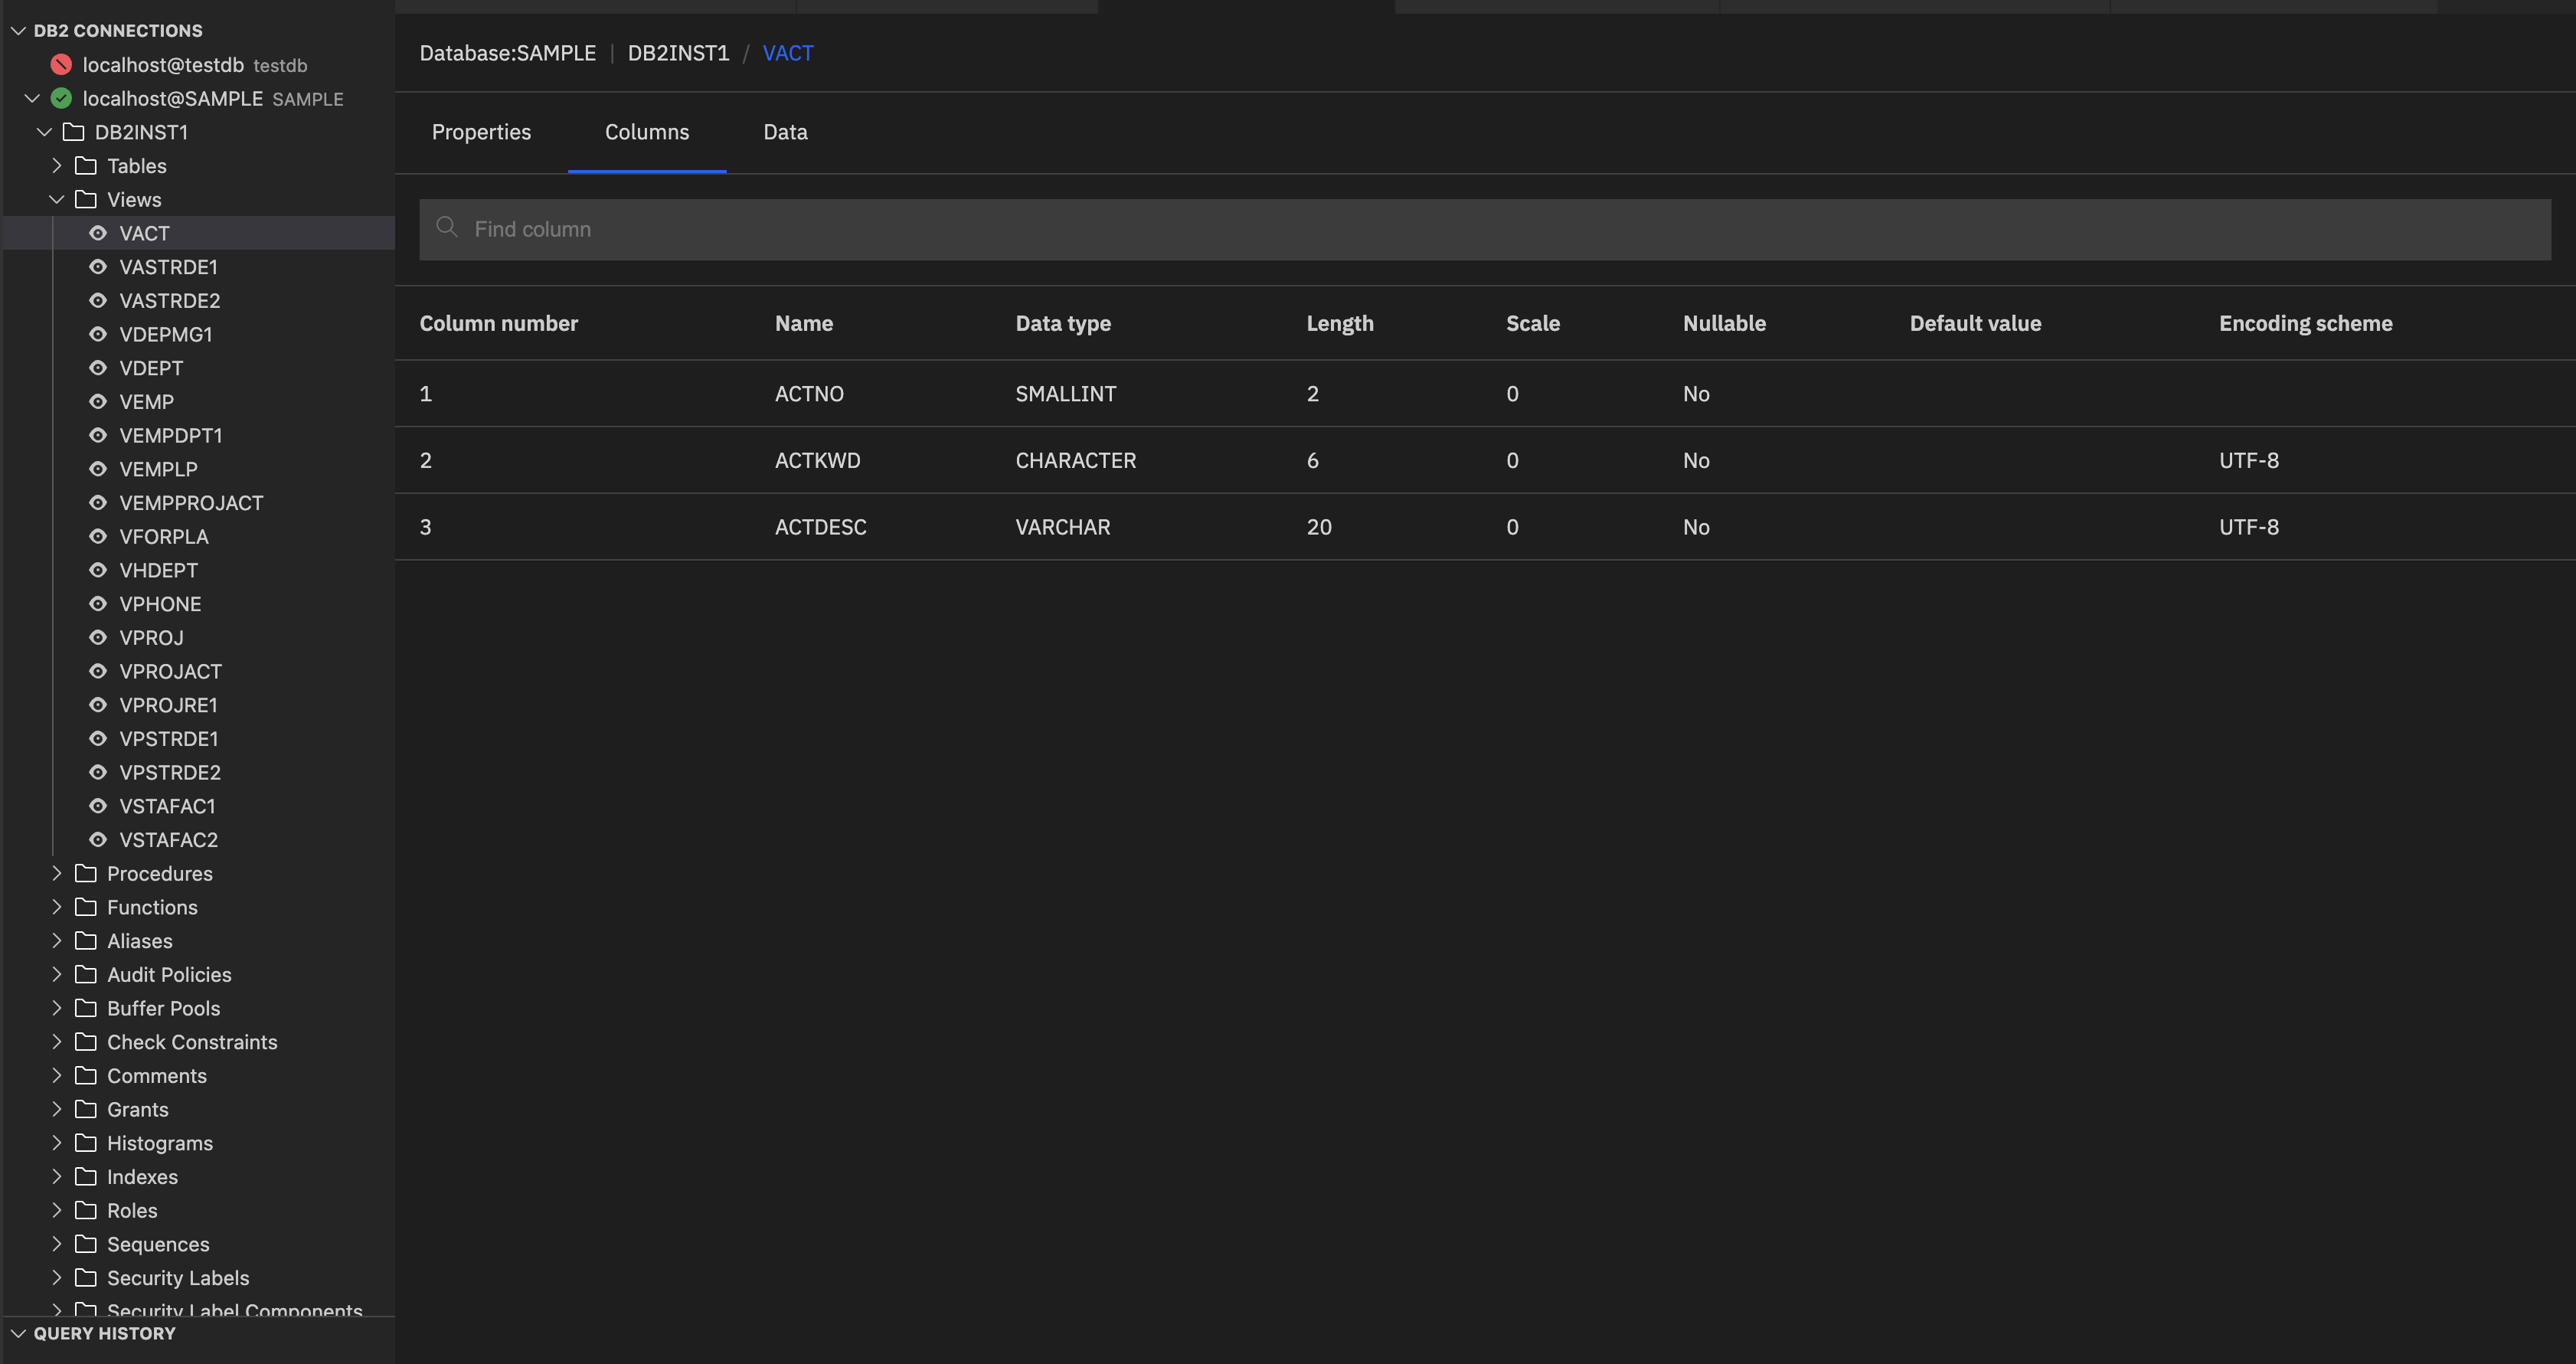Viewport: 2576px width, 1364px height.
Task: Click the folder icon beside Procedures
Action: click(86, 873)
